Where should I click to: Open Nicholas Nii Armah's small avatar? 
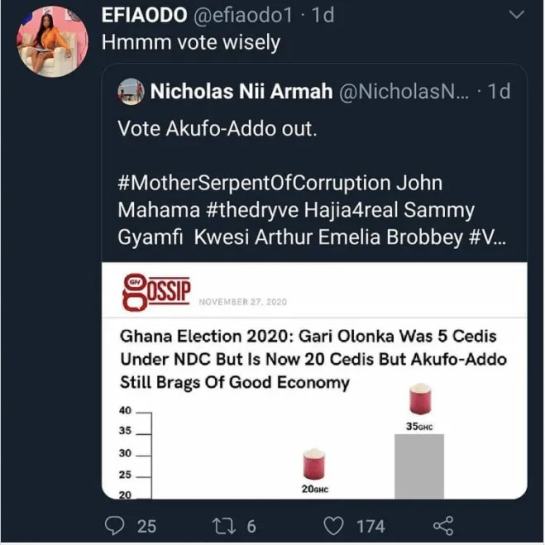(131, 92)
